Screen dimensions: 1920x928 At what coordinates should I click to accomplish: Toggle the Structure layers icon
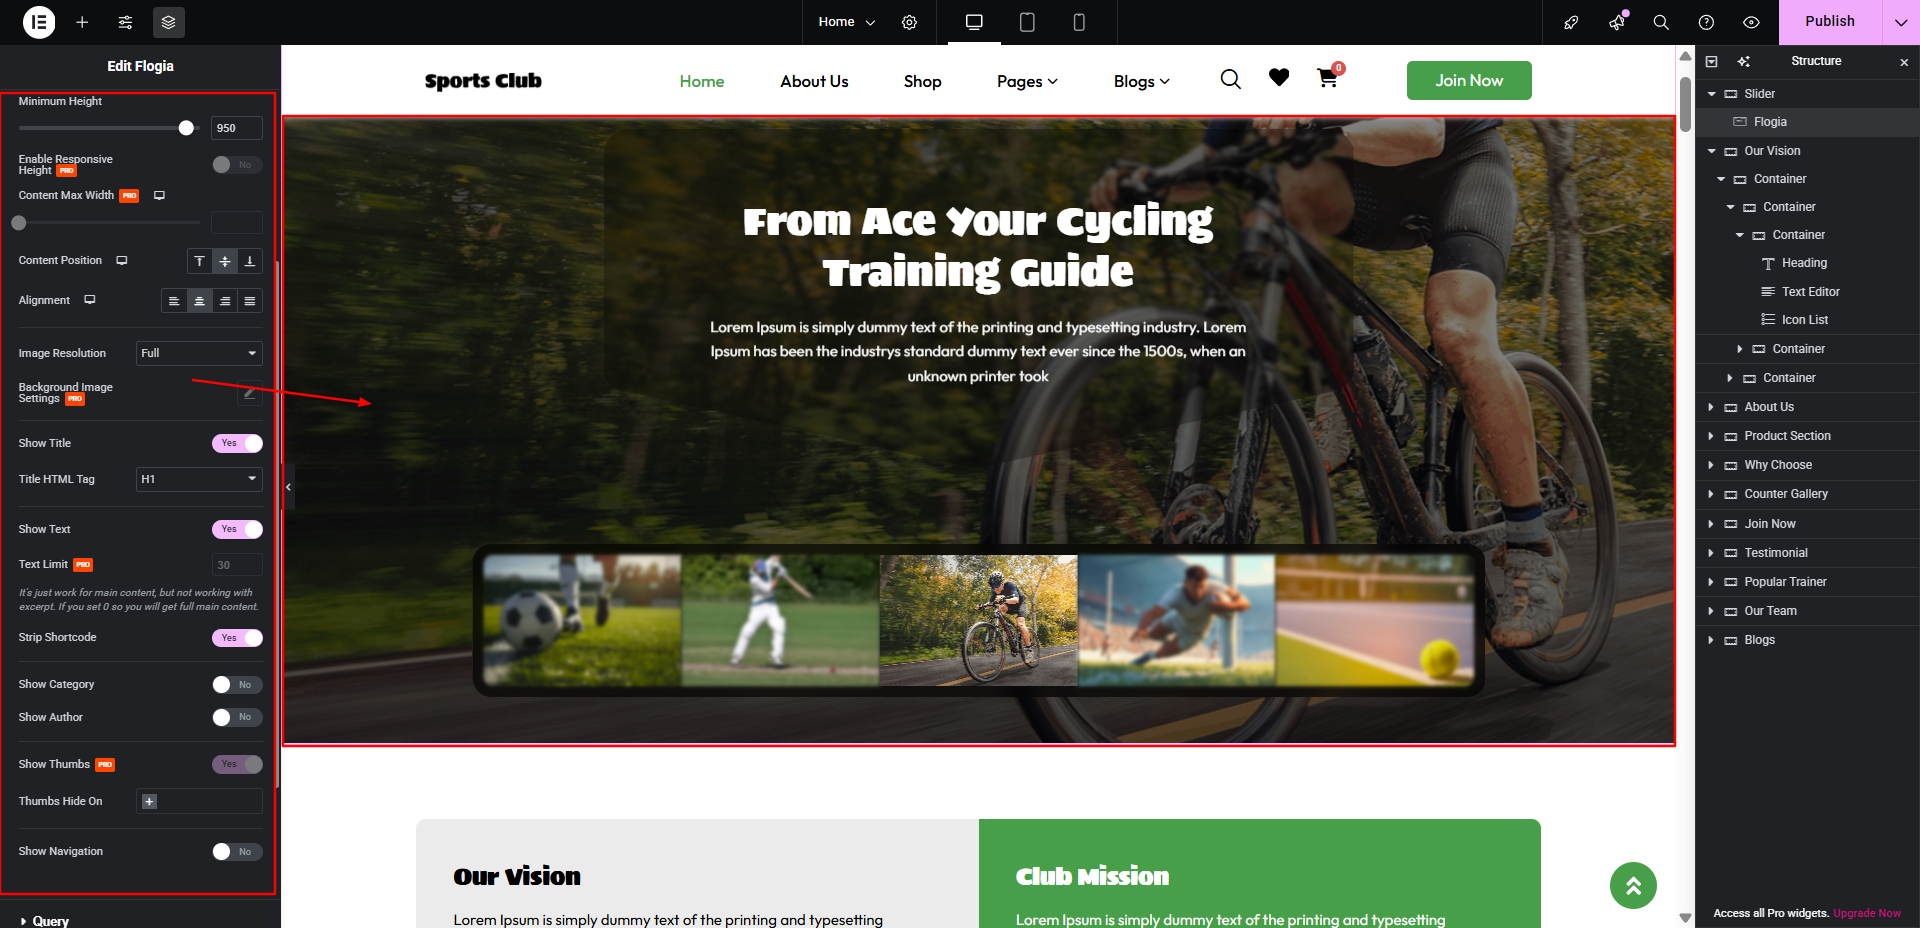[x=168, y=22]
